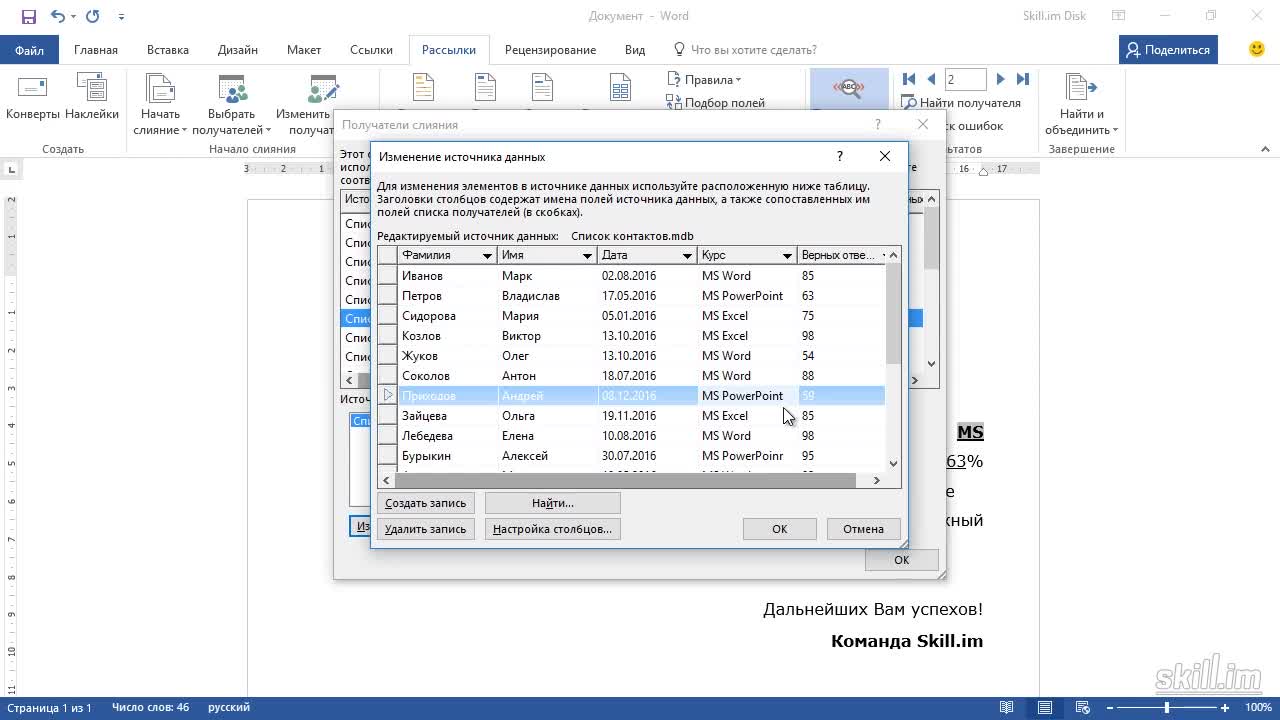Click zoom out minus in status bar
The height and width of the screenshot is (720, 1280).
point(1112,708)
